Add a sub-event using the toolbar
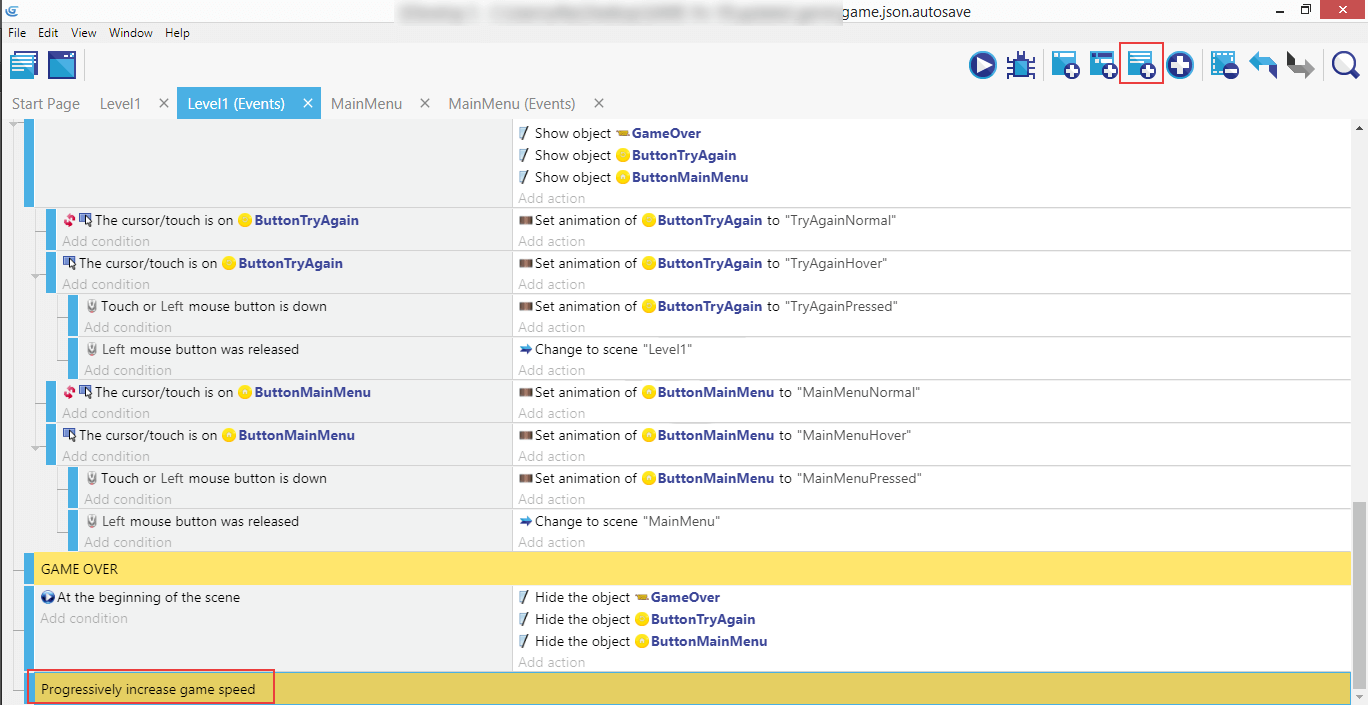Screen dimensions: 1368x705 click(1102, 66)
